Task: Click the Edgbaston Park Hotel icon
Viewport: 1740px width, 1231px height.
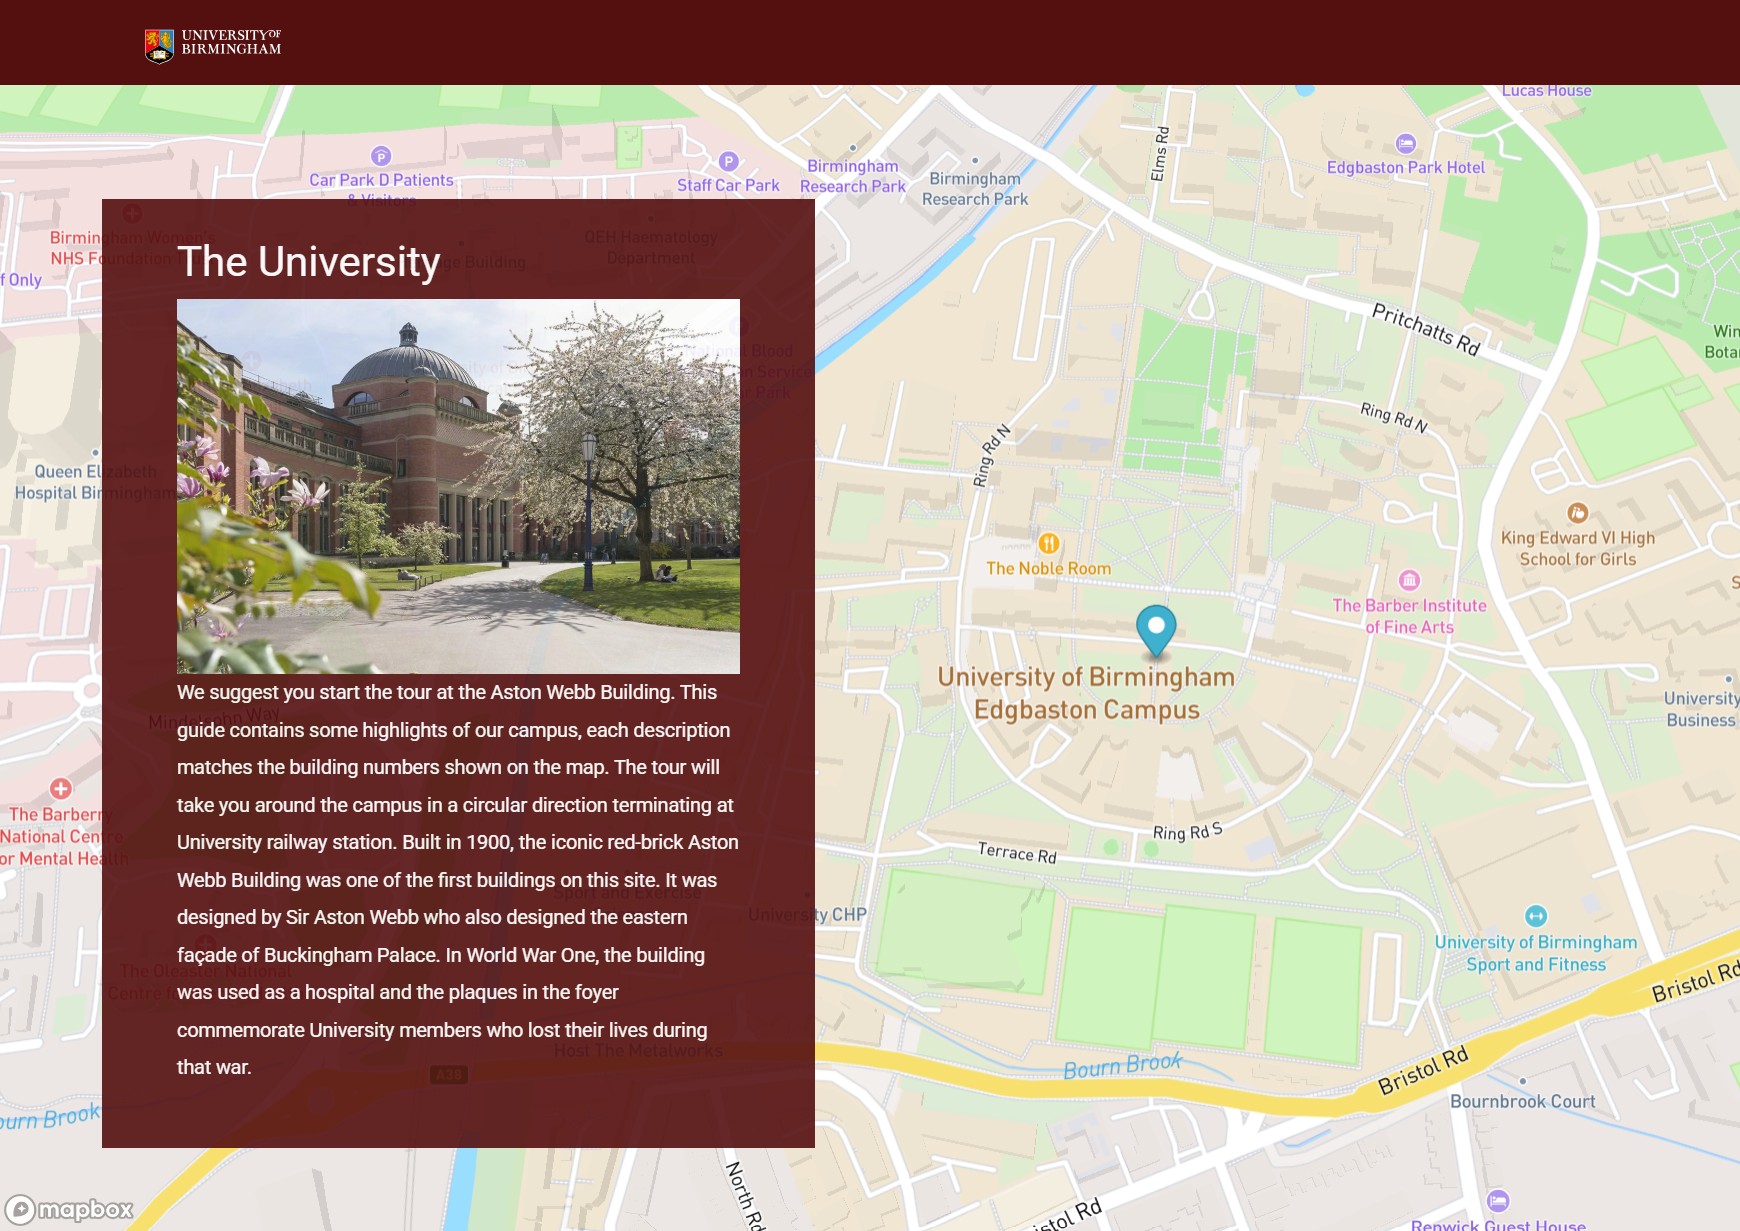Action: [x=1406, y=143]
